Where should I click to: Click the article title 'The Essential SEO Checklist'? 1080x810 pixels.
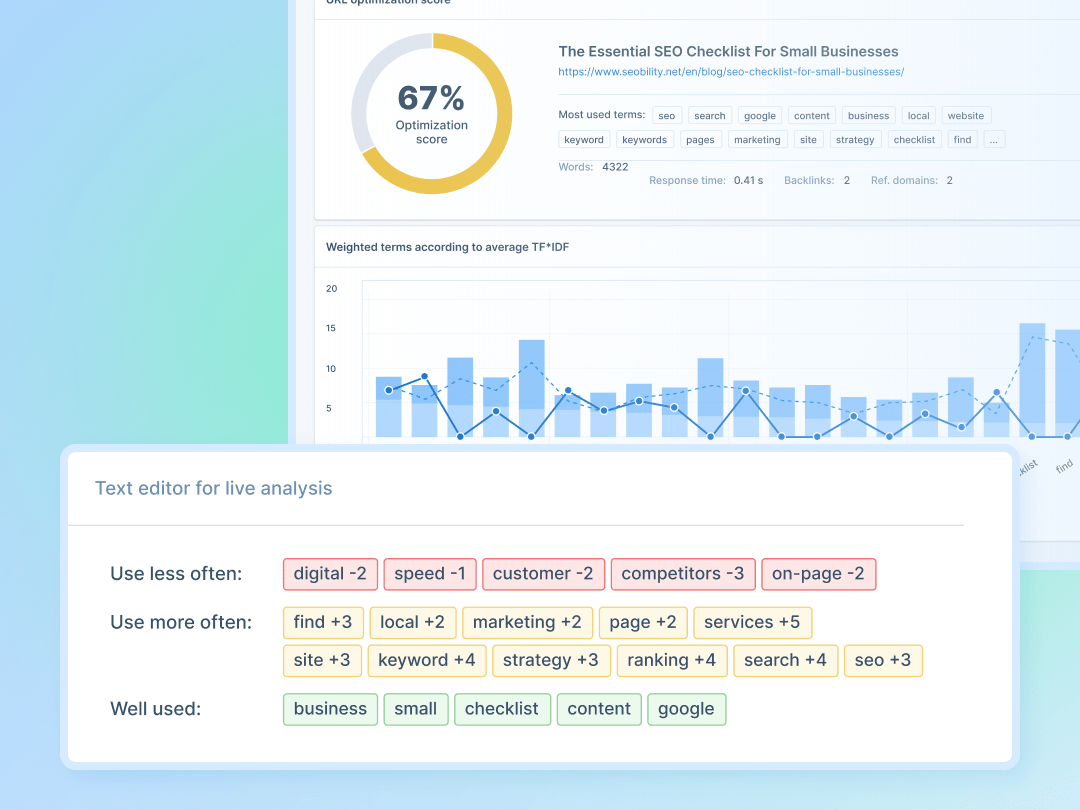(728, 51)
